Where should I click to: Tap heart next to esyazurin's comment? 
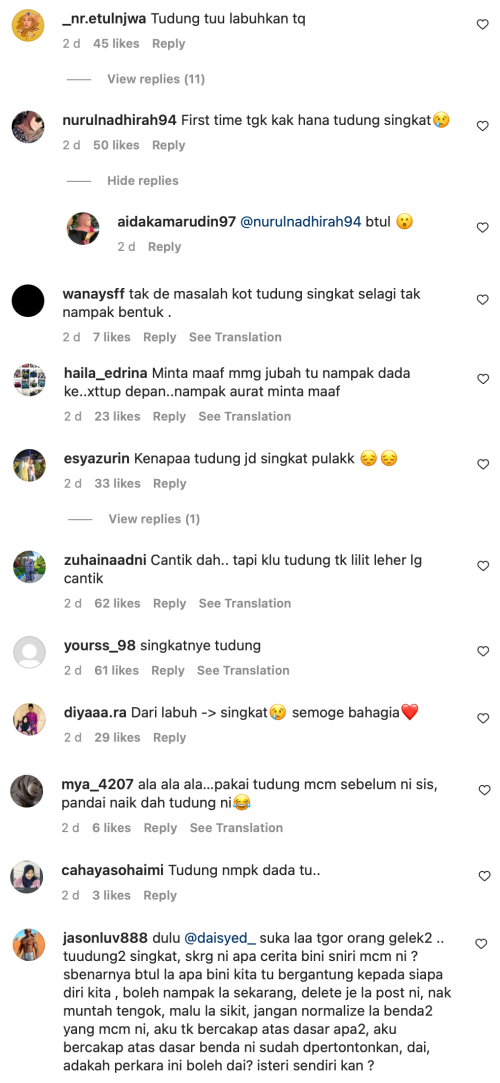[483, 464]
